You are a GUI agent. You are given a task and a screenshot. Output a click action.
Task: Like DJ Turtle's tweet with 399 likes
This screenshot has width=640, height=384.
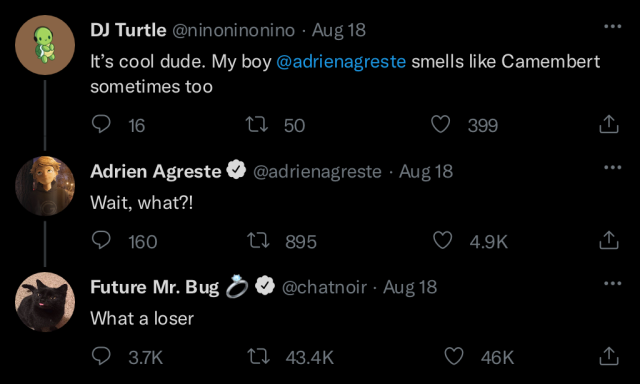pos(441,124)
